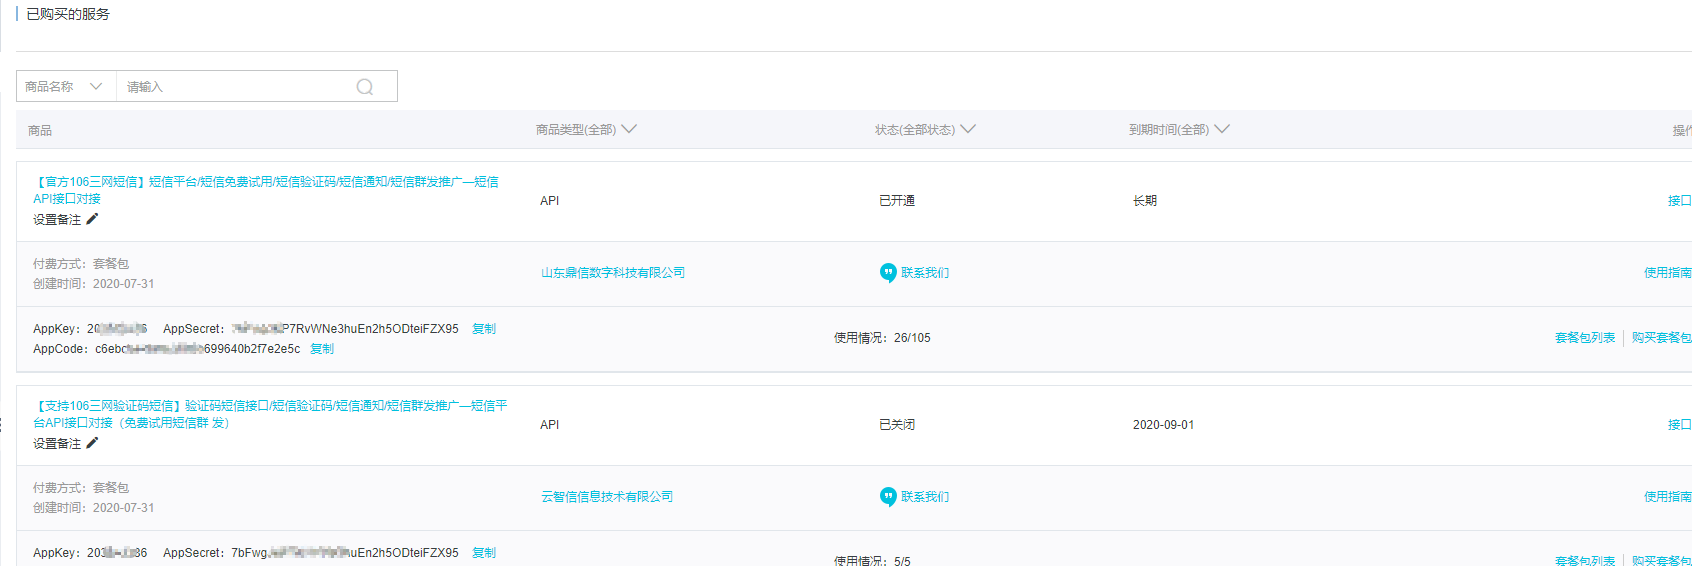Image resolution: width=1692 pixels, height=566 pixels.
Task: Click the 商品 column header
Action: (40, 131)
